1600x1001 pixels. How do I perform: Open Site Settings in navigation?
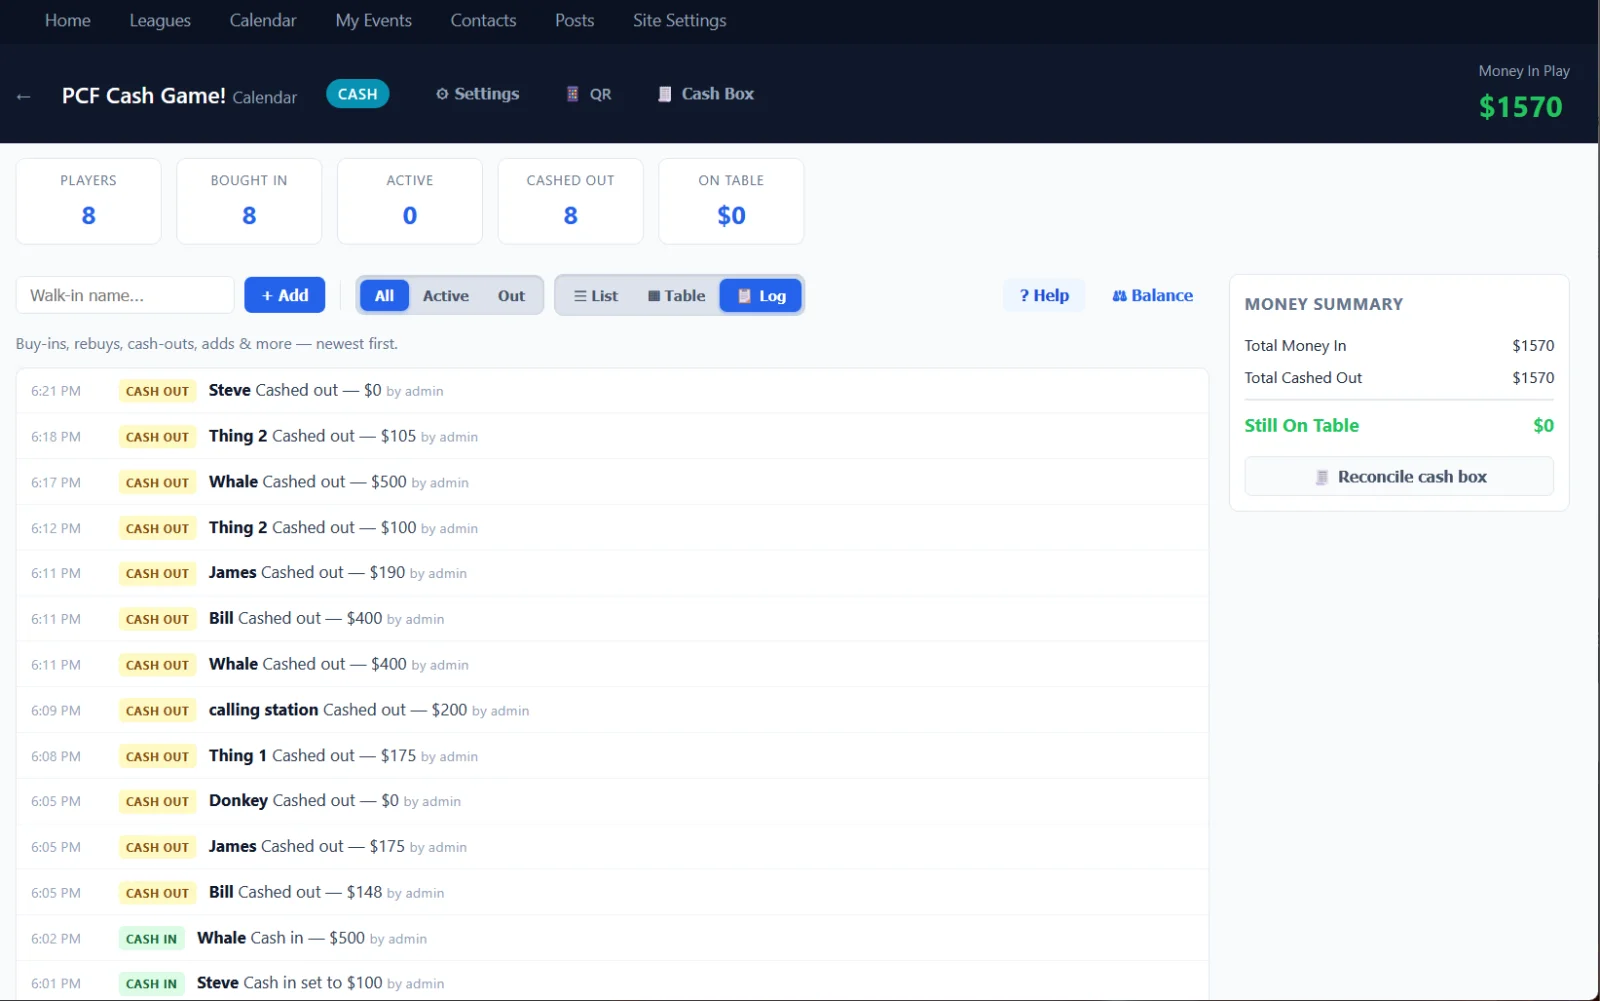click(x=680, y=20)
